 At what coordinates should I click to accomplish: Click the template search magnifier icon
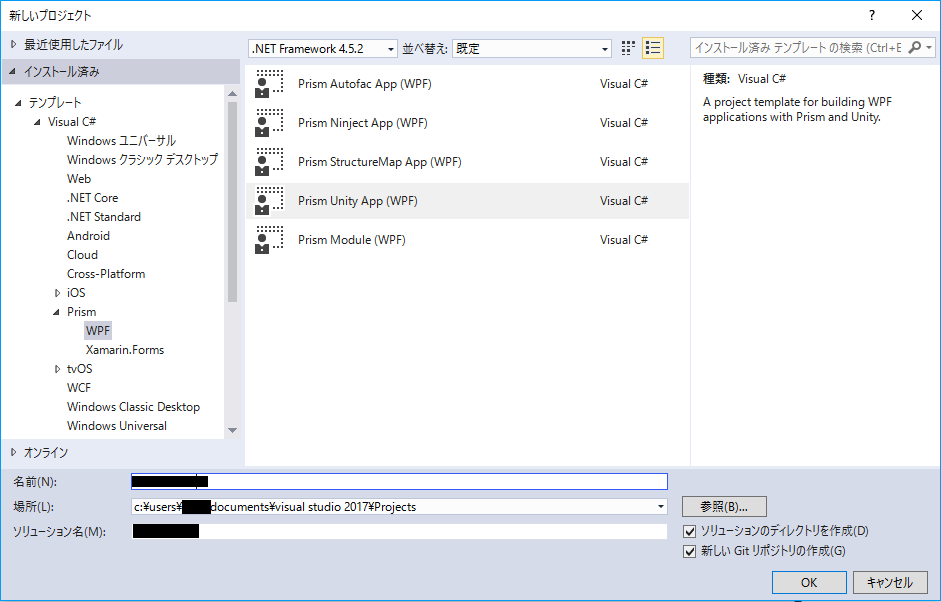click(917, 47)
